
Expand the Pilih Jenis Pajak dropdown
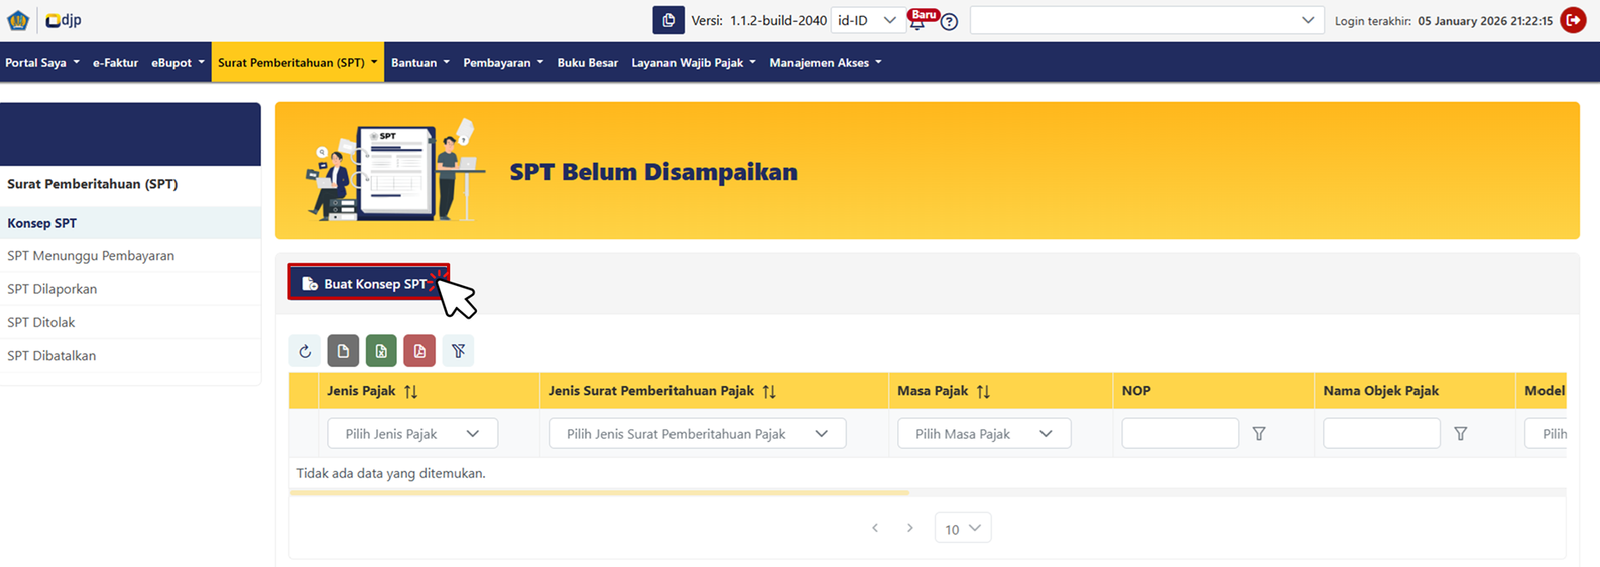pyautogui.click(x=412, y=434)
